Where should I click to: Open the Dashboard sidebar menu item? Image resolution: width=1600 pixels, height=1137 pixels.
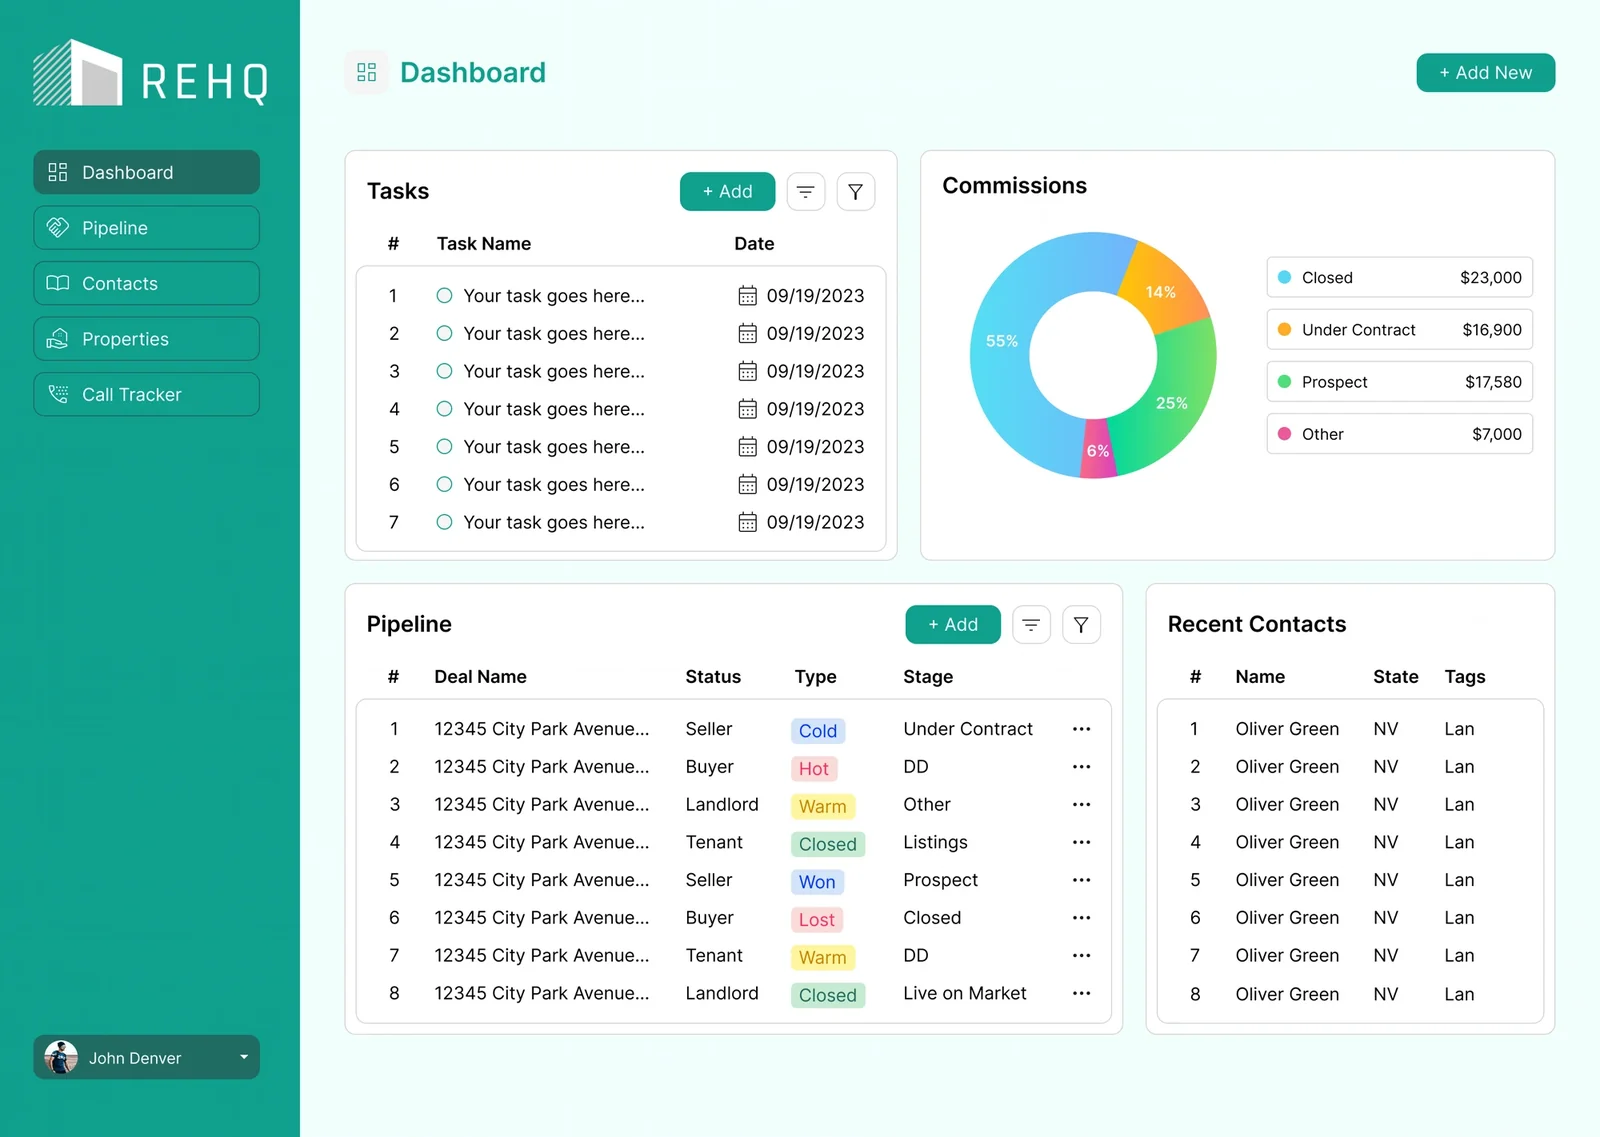point(146,172)
